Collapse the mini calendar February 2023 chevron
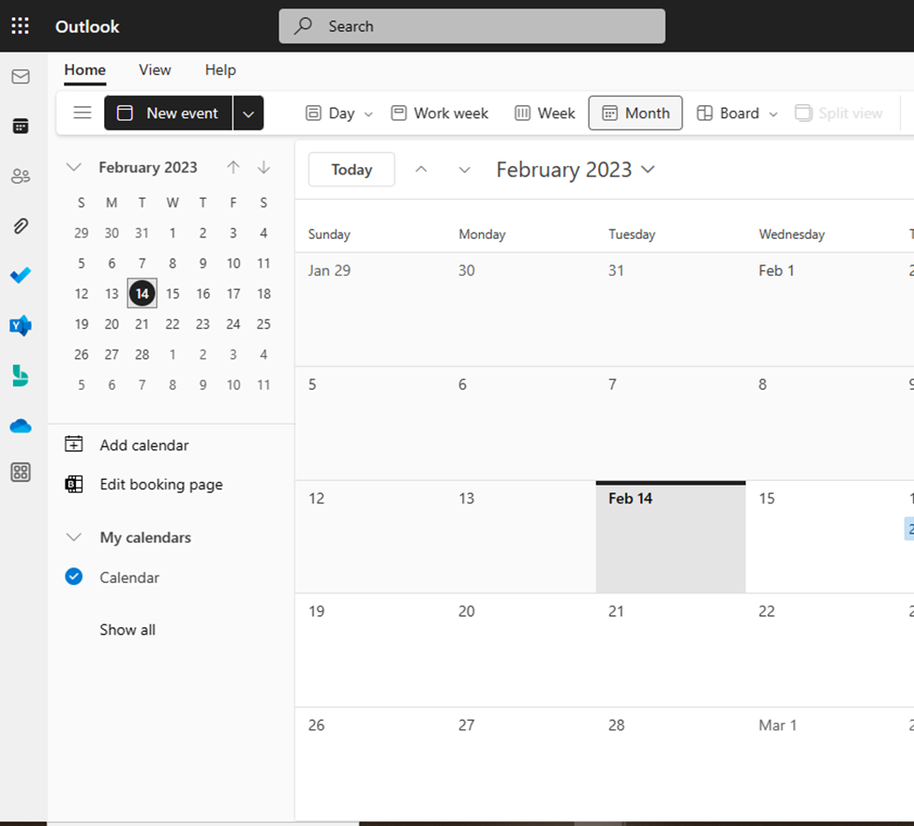 coord(73,167)
